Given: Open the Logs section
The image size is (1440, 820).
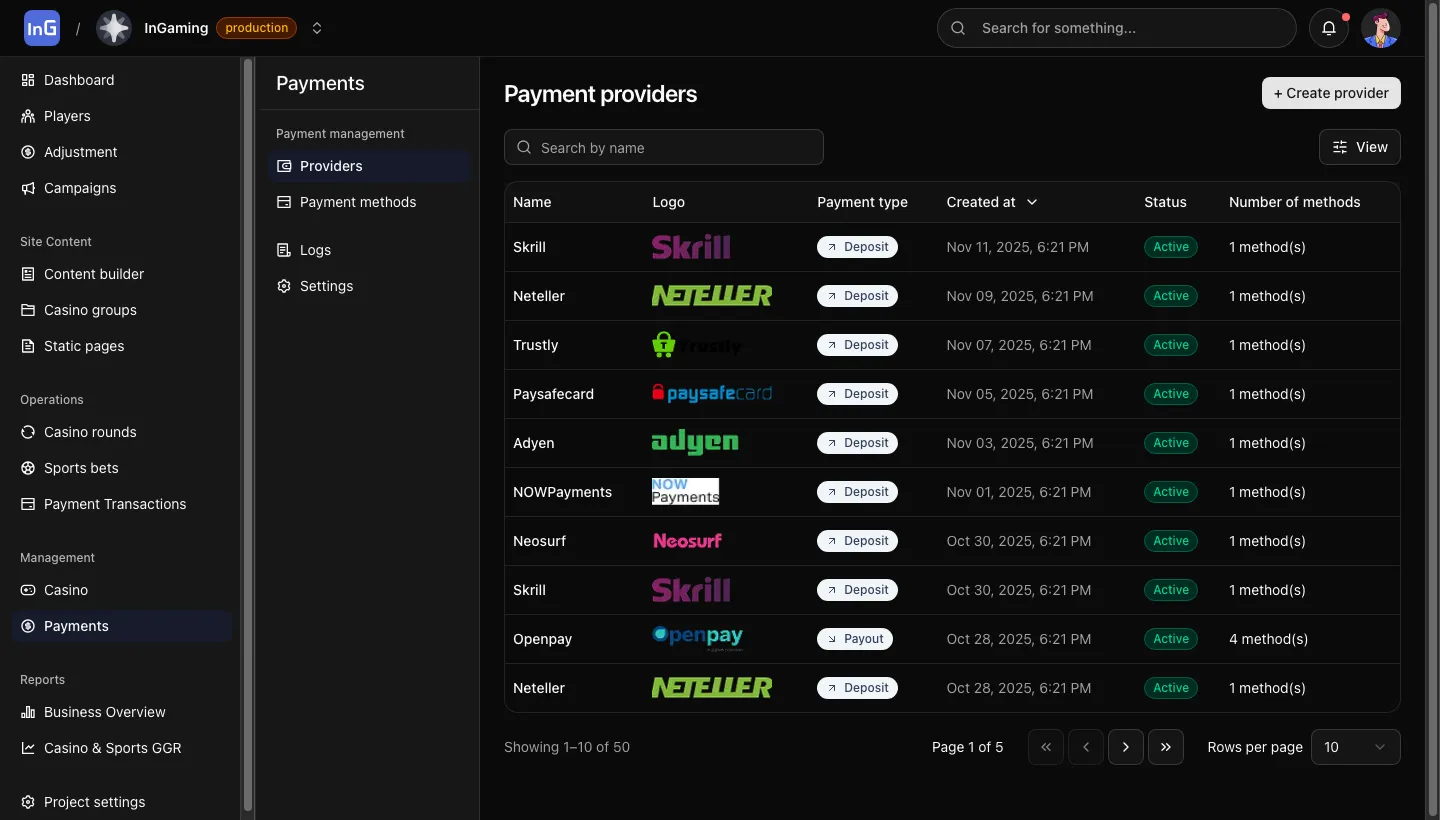Looking at the screenshot, I should 315,250.
